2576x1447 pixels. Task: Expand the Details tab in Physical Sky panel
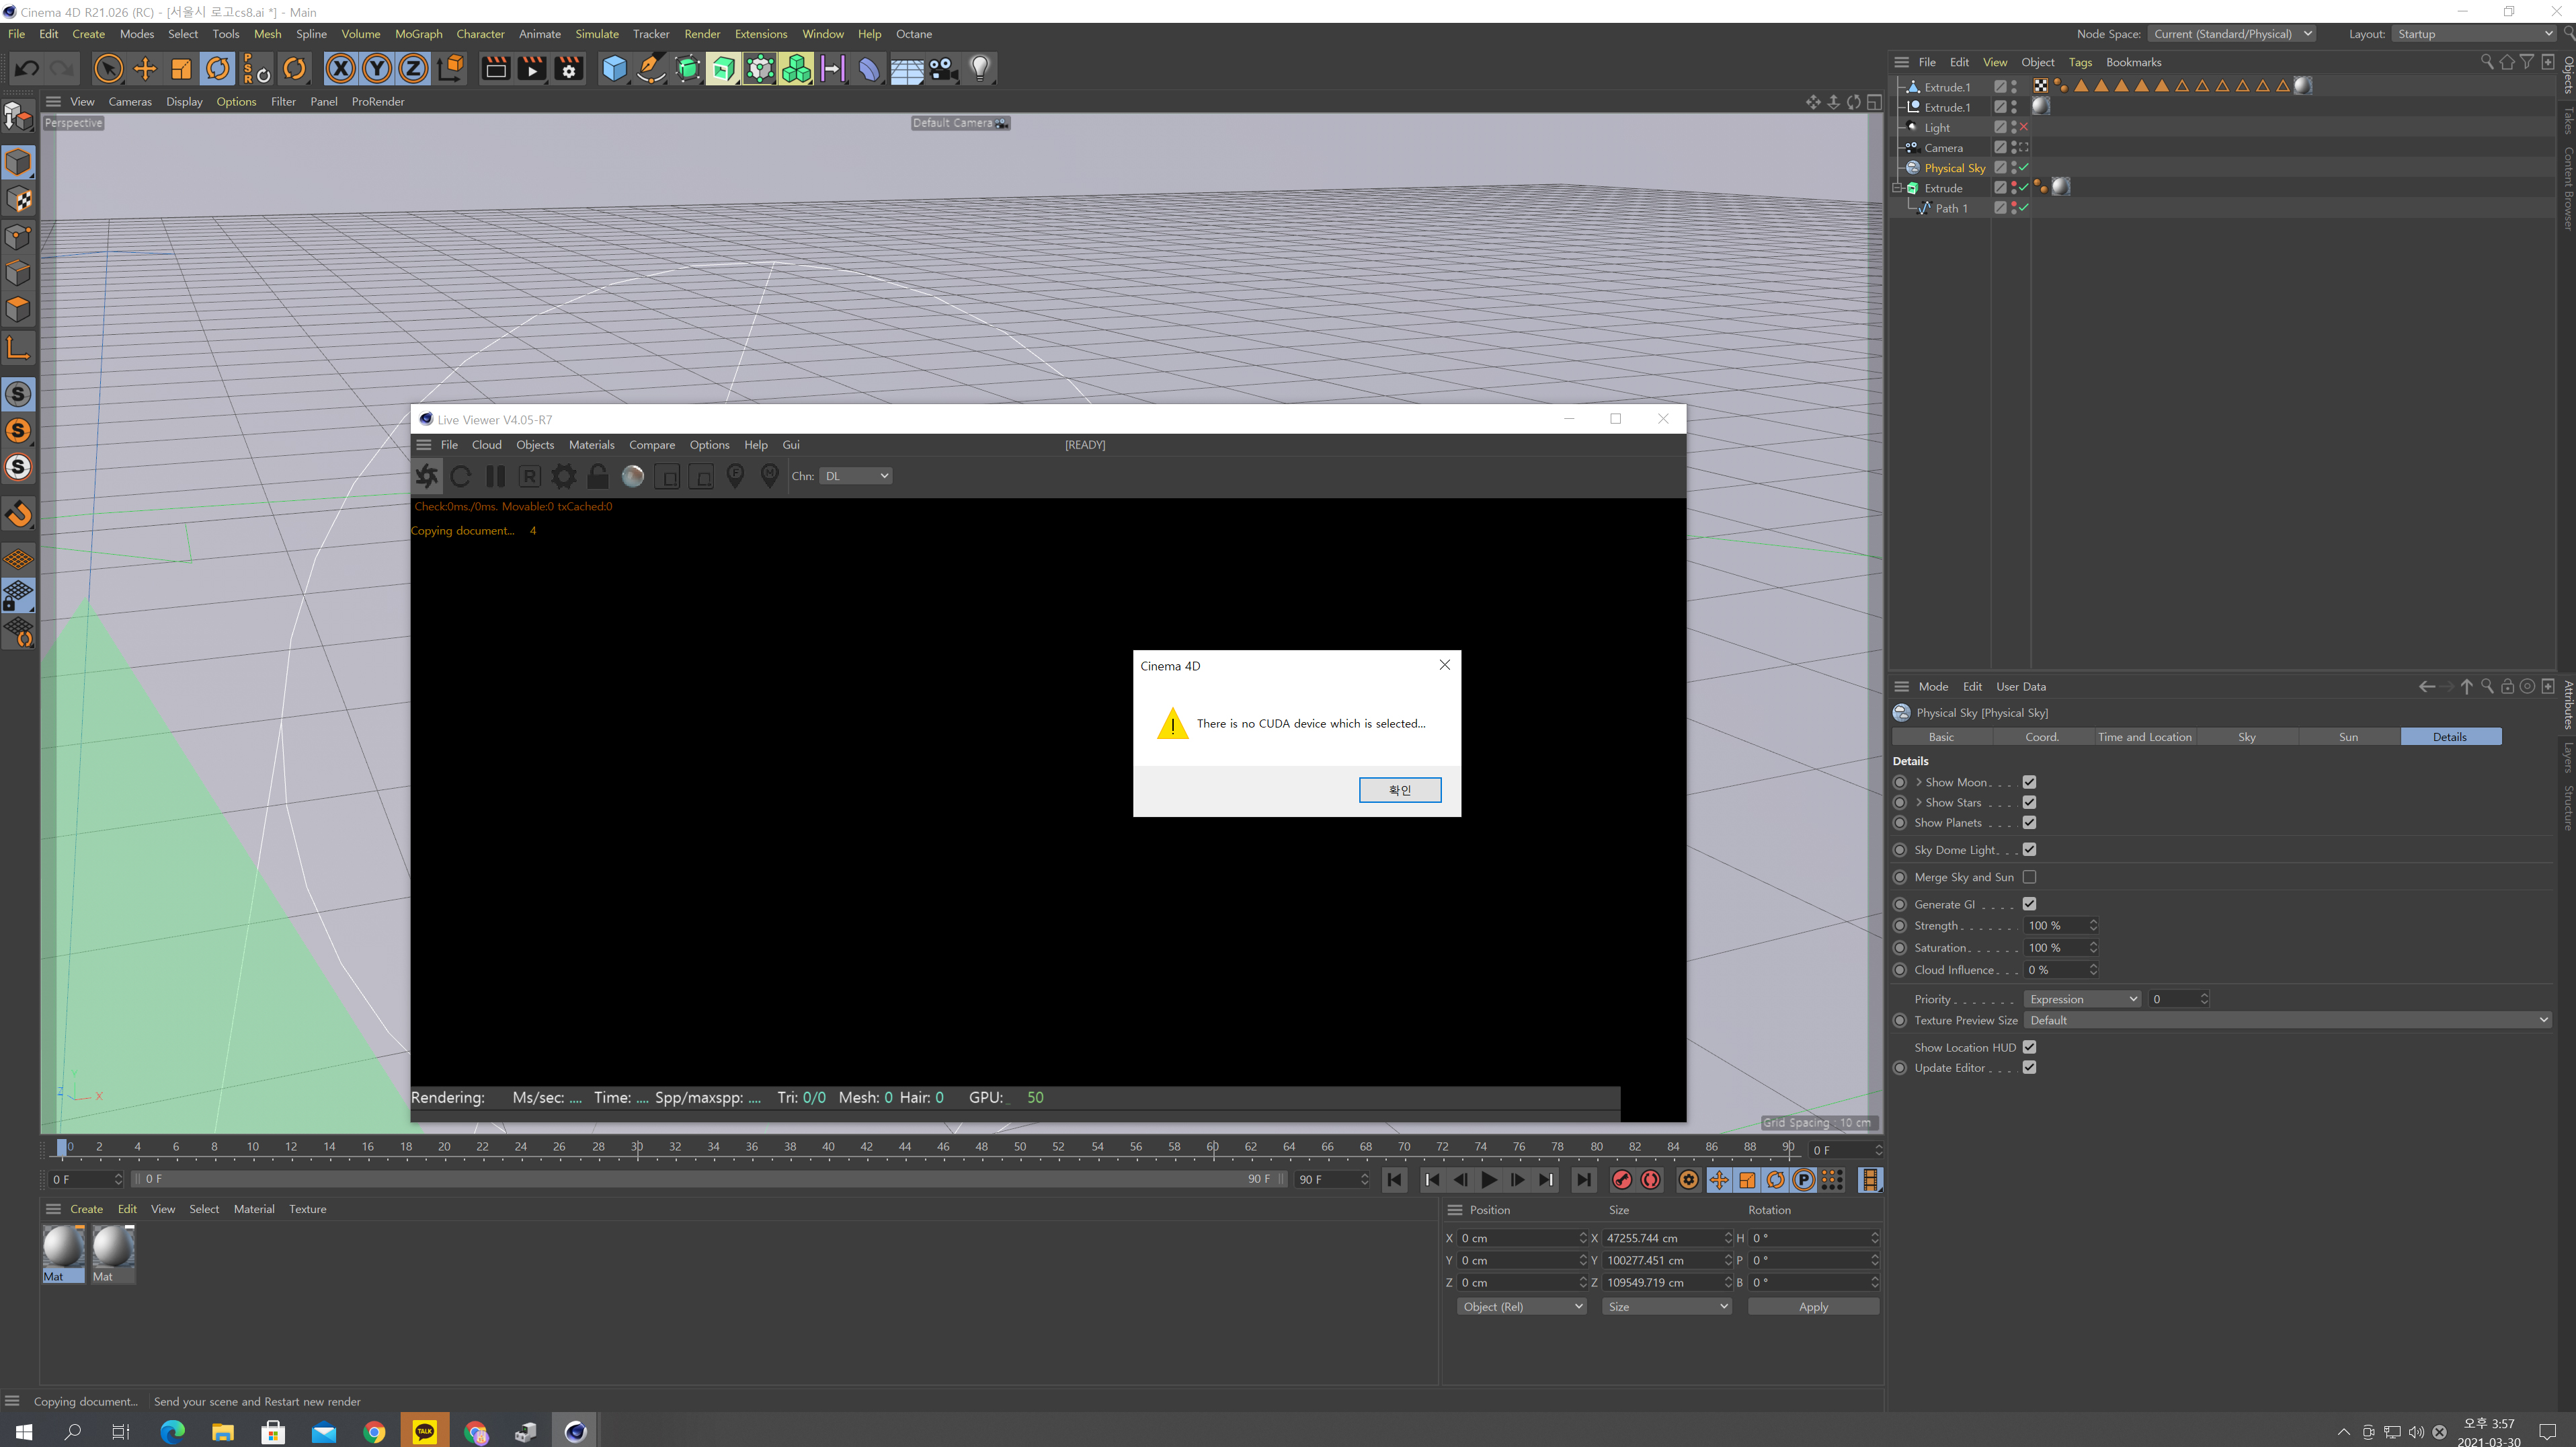2450,734
